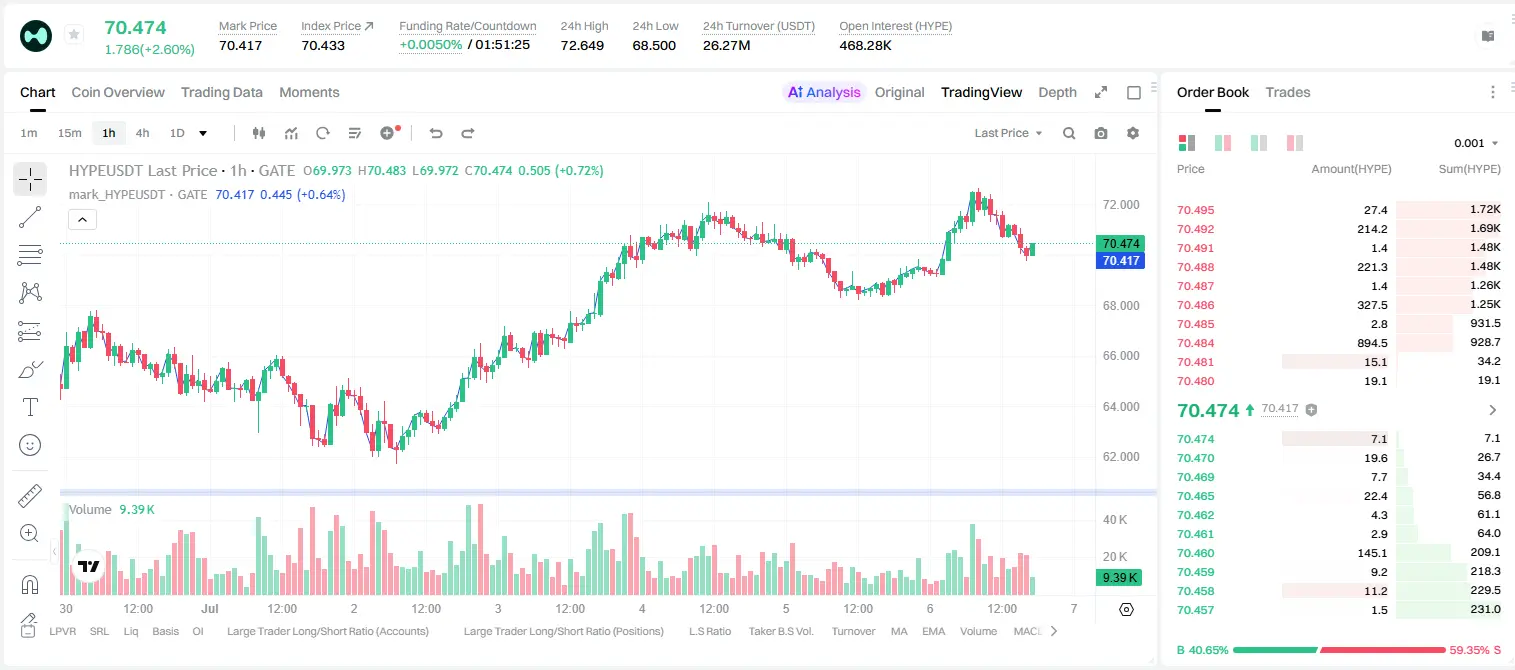The image size is (1515, 670).
Task: Add HYPE to favorites with the star
Action: point(74,35)
